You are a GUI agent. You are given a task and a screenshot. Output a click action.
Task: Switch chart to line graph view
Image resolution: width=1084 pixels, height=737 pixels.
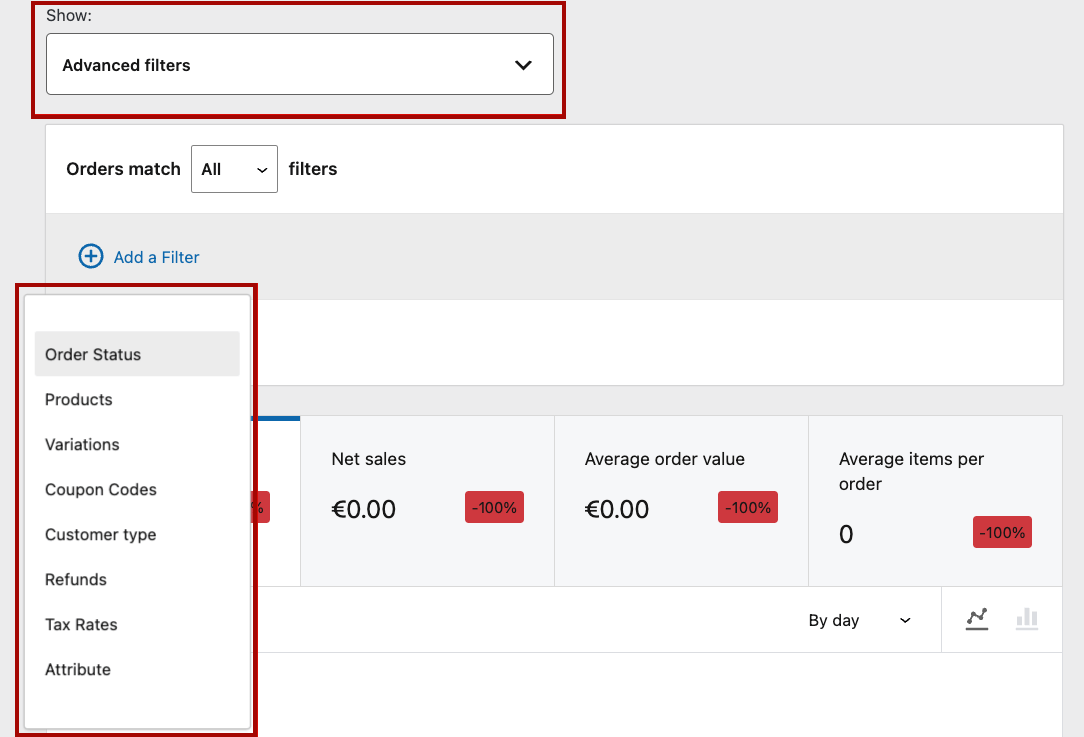[977, 620]
